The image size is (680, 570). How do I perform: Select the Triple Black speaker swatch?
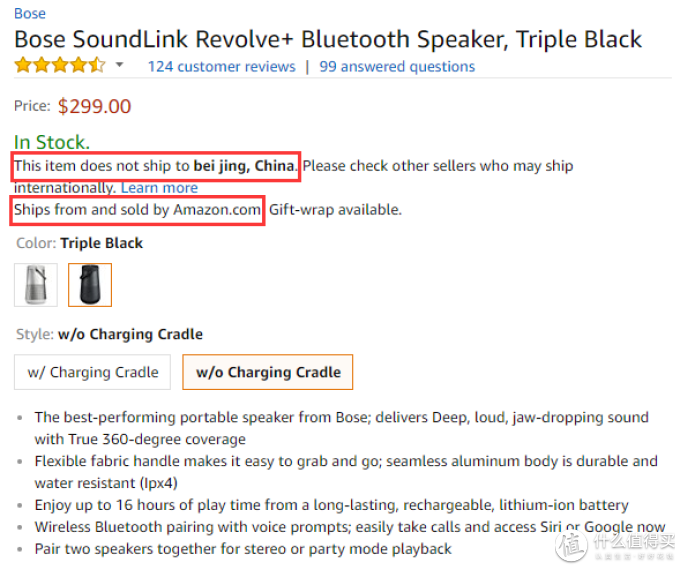90,285
